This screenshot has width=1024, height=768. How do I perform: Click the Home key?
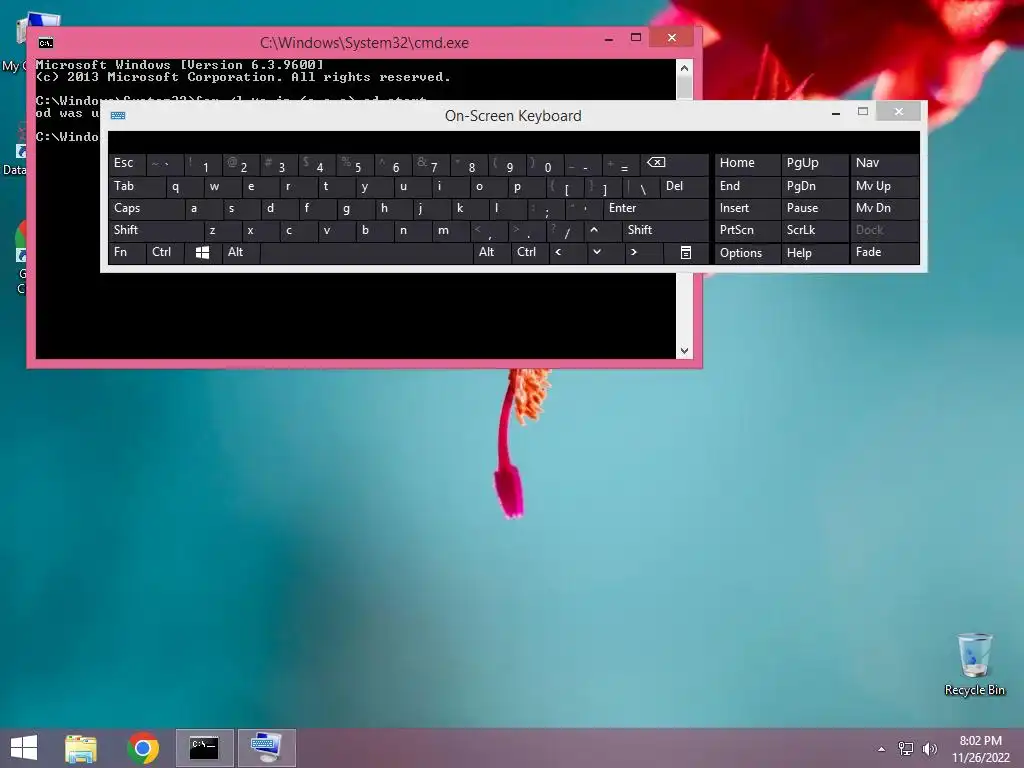tap(747, 164)
